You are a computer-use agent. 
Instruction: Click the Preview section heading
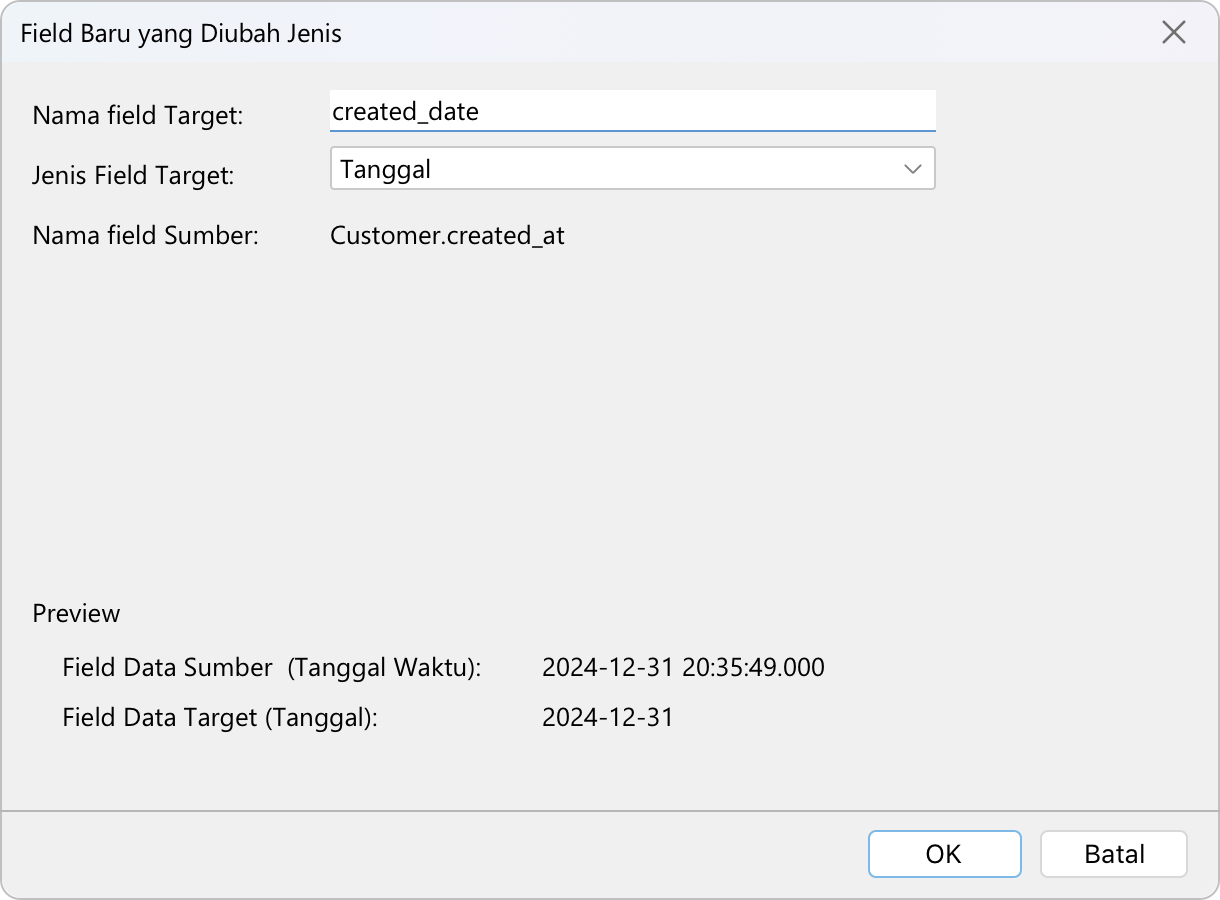(76, 613)
